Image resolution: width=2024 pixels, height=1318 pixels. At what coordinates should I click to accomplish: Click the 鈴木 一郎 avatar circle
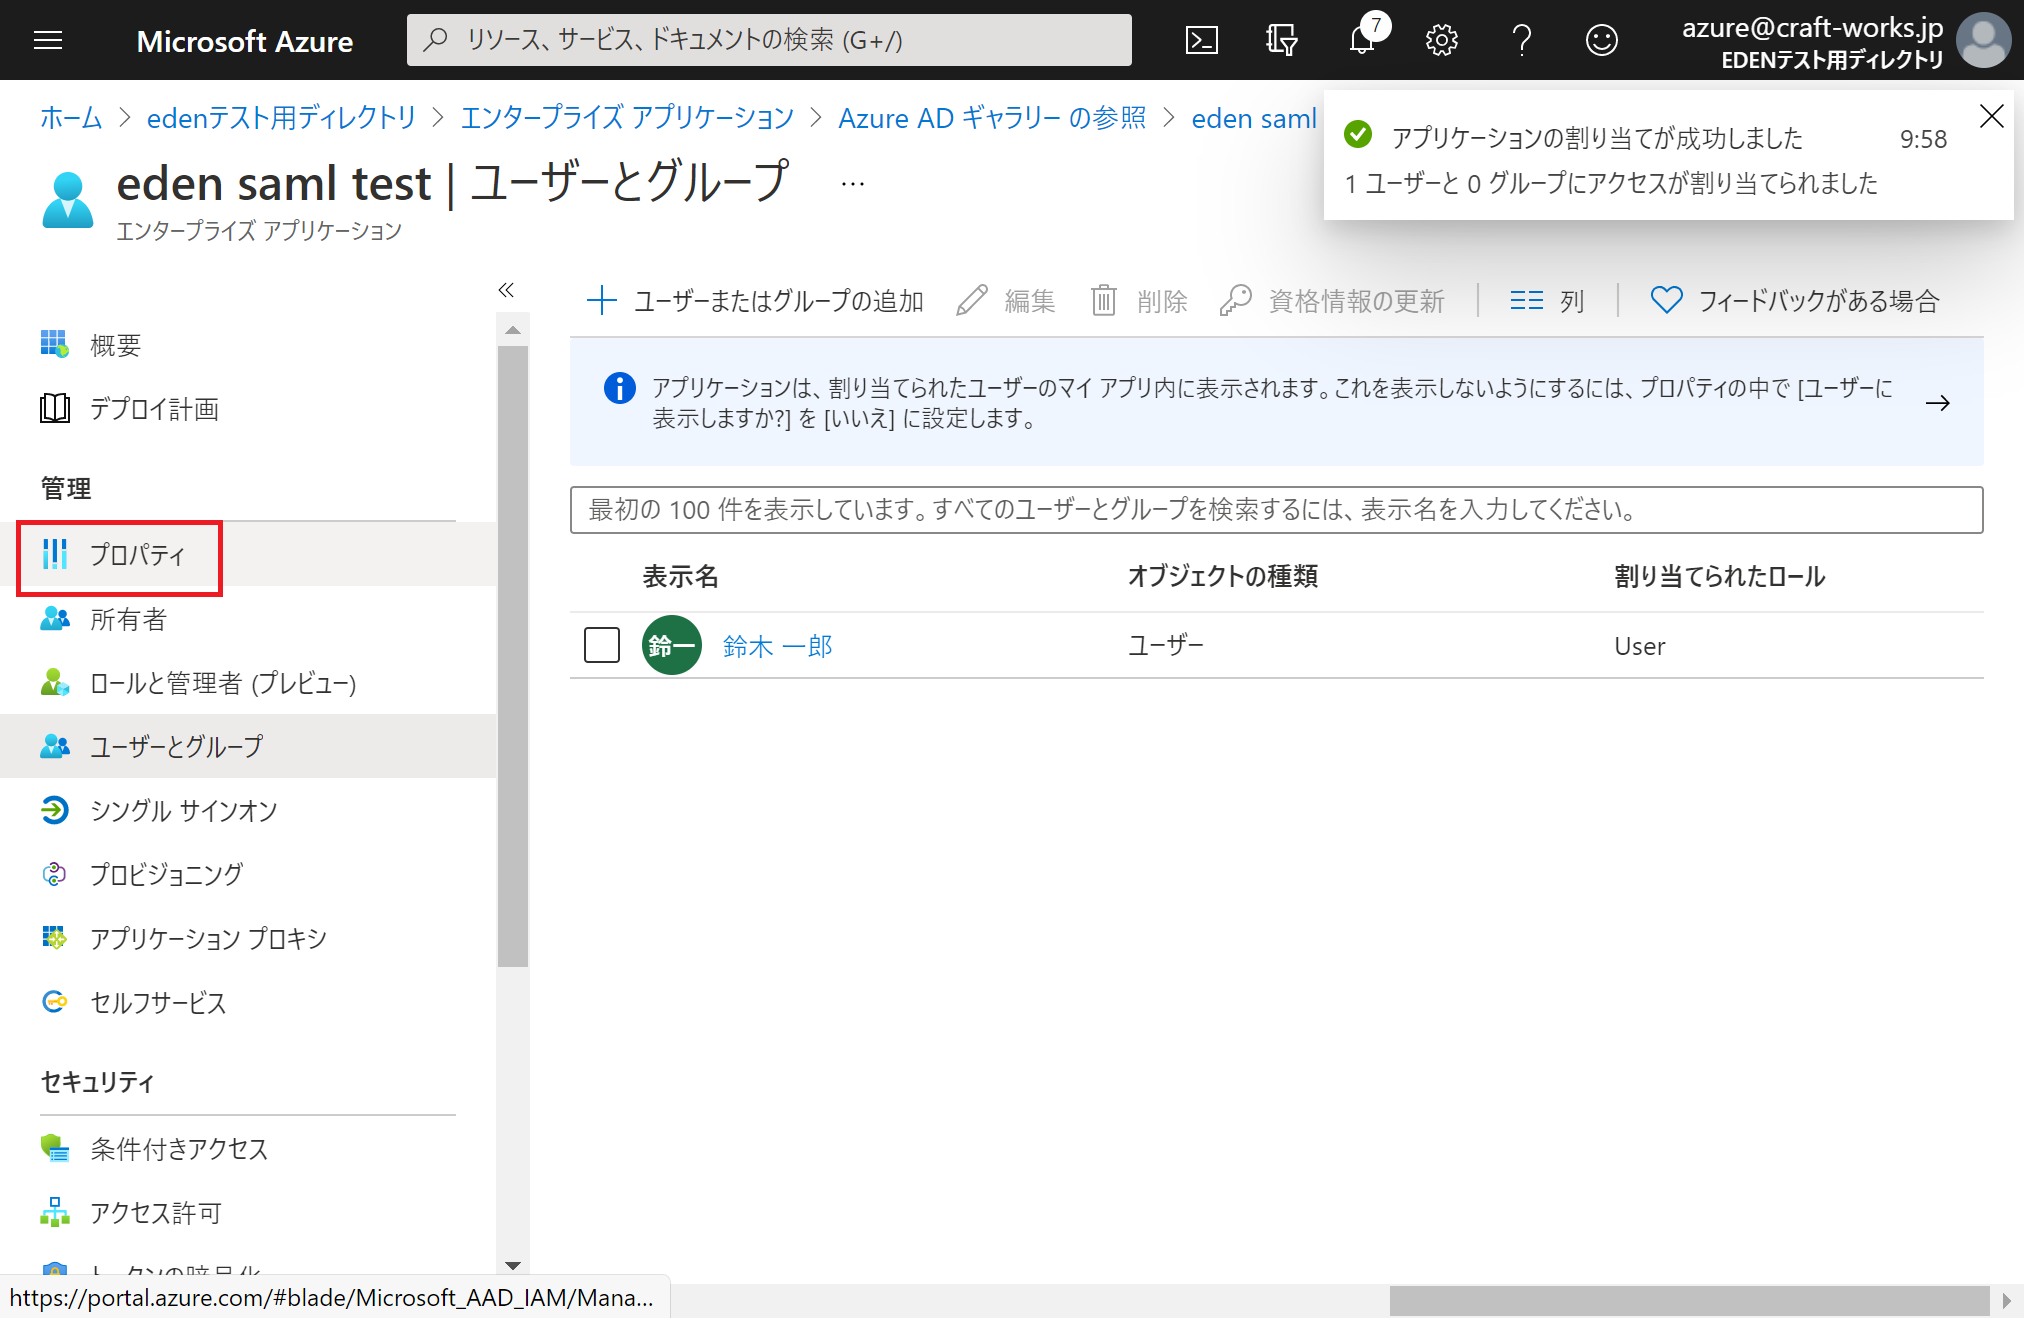[672, 645]
